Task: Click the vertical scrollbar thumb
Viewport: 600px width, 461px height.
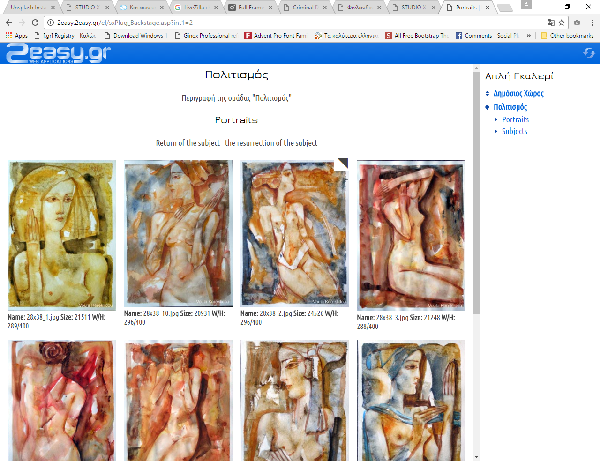Action: point(476,193)
